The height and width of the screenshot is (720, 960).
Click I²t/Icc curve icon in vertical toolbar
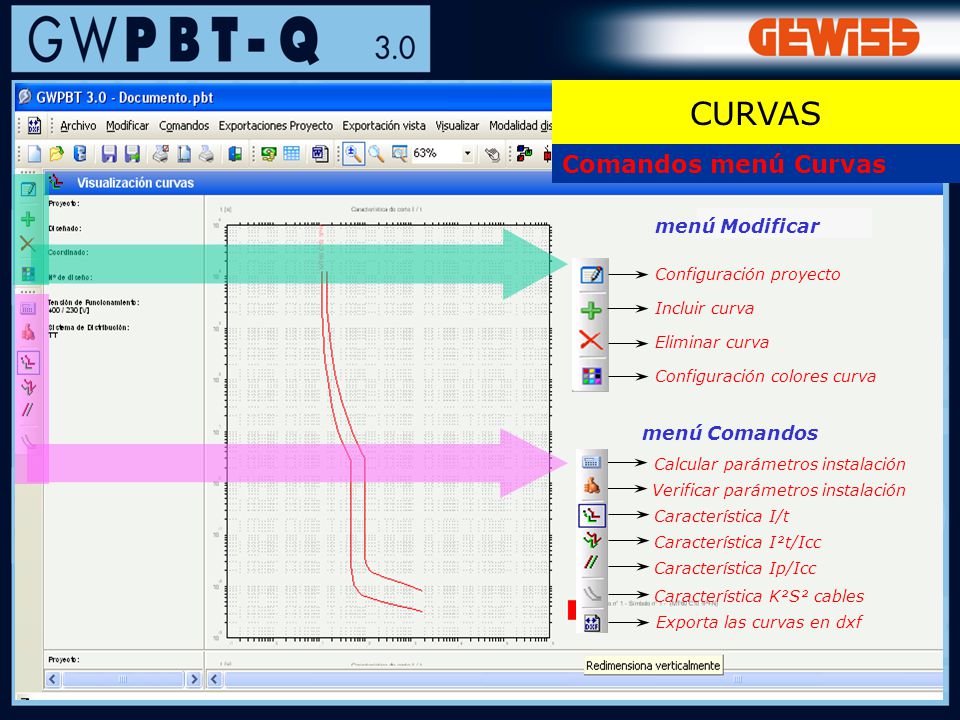(x=28, y=387)
